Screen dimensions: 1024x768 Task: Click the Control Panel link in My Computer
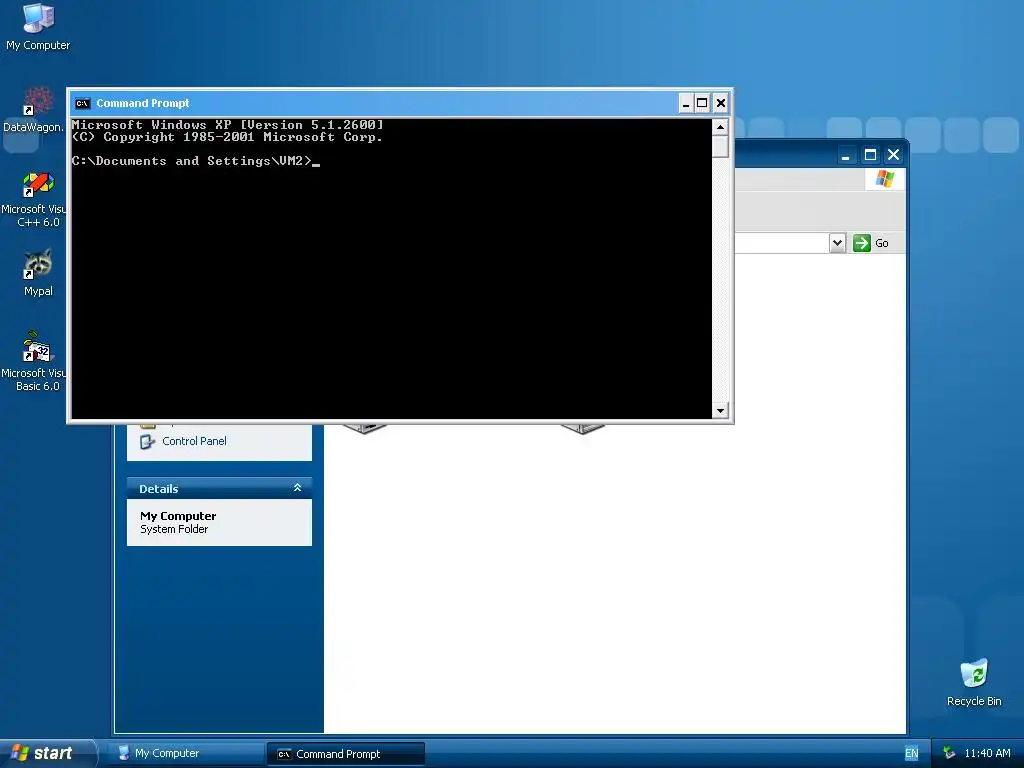[x=194, y=441]
